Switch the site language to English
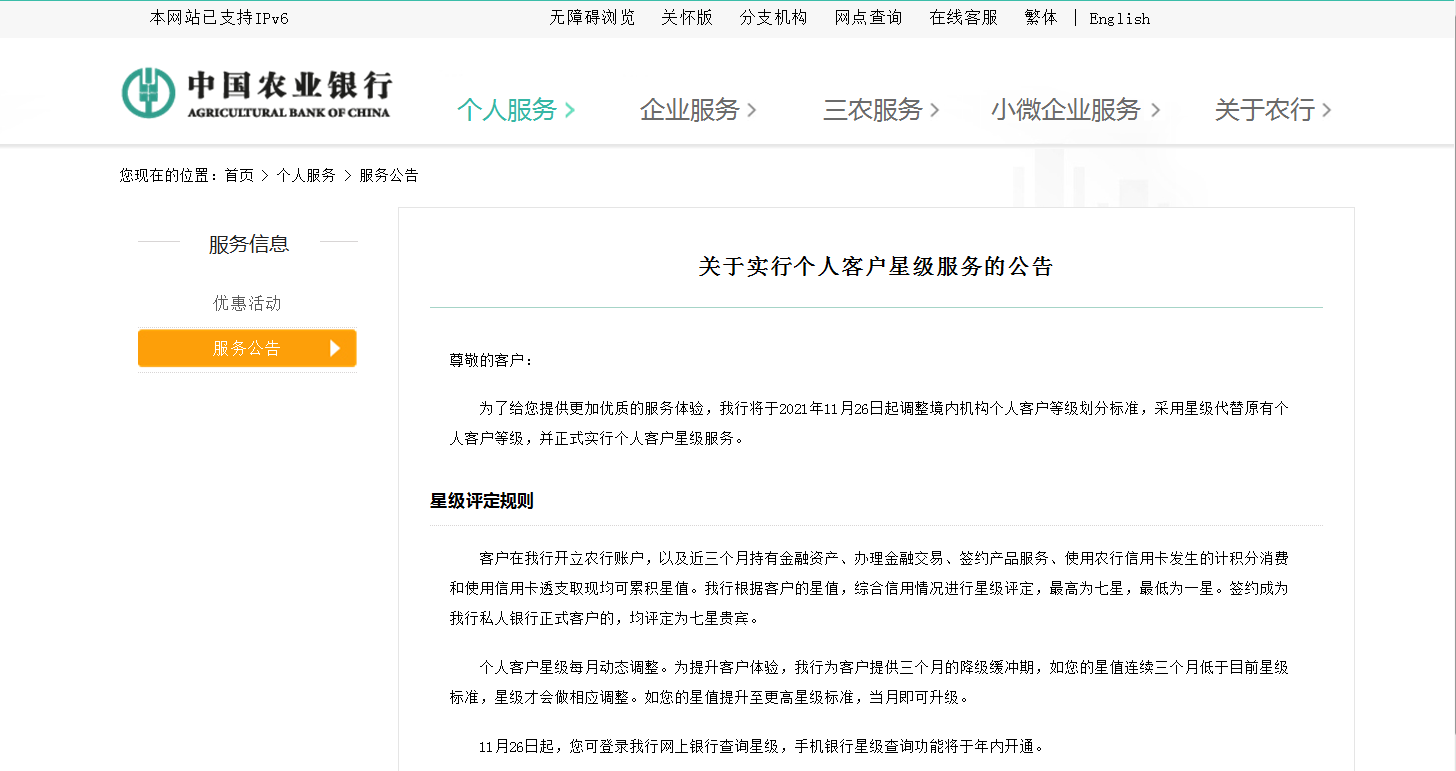Viewport: 1456px width, 771px height. (x=1119, y=18)
